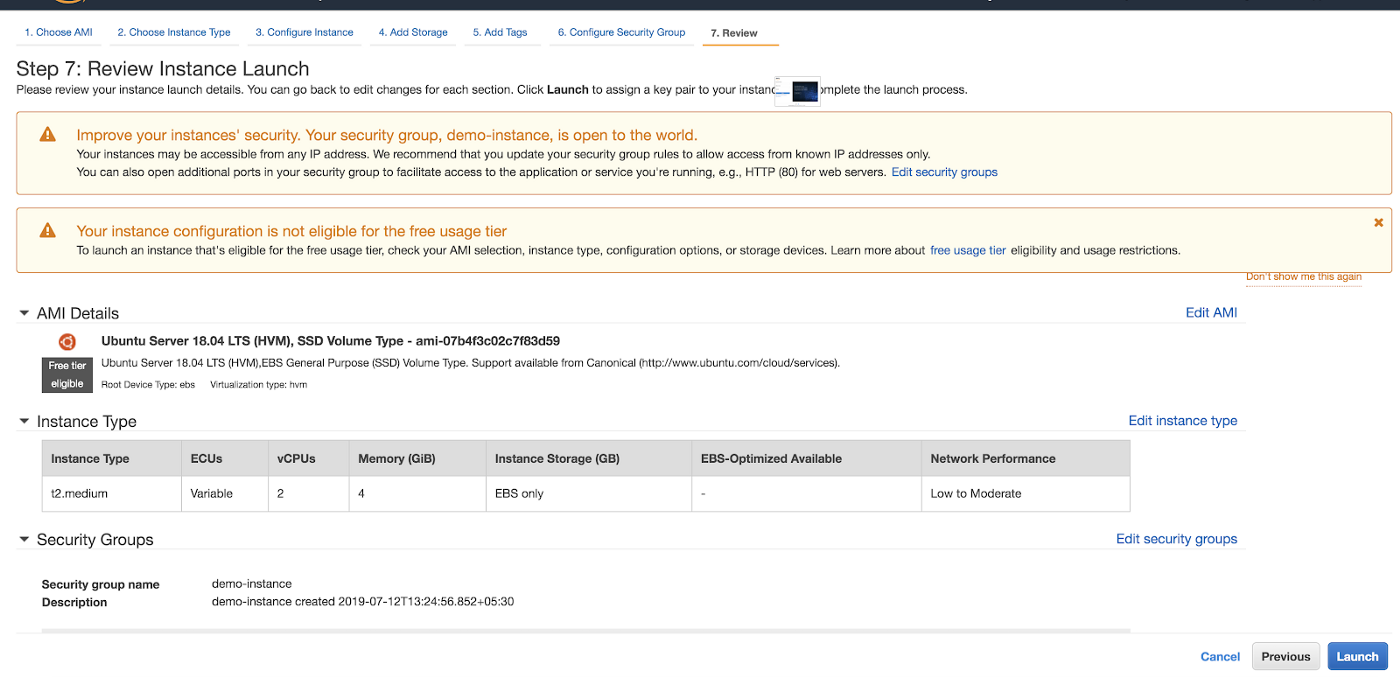Click the Ubuntu Server 18.04 LTS AMI title
1400x677 pixels.
pyautogui.click(x=331, y=340)
